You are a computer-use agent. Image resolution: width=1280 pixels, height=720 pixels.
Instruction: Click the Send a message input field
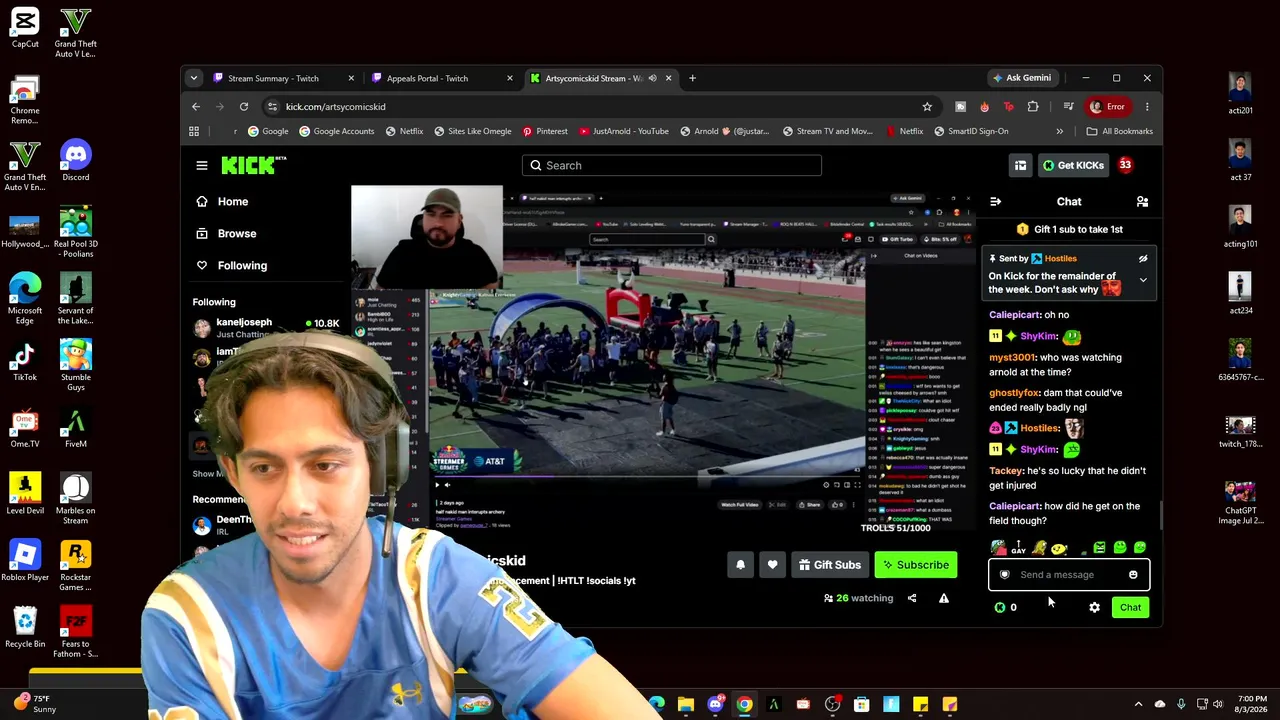click(x=1068, y=575)
